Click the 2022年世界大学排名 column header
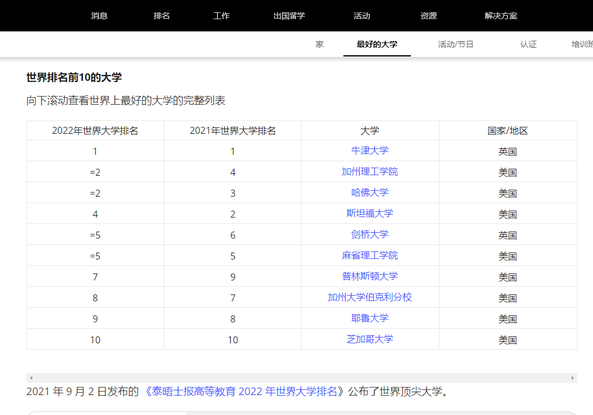593x415 pixels. pyautogui.click(x=95, y=131)
